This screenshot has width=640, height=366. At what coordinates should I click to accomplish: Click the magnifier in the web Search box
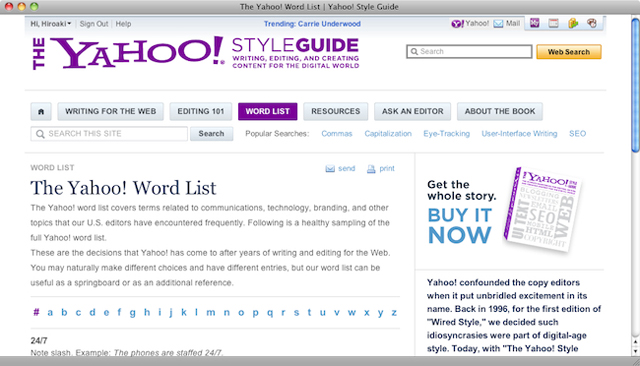click(x=414, y=51)
